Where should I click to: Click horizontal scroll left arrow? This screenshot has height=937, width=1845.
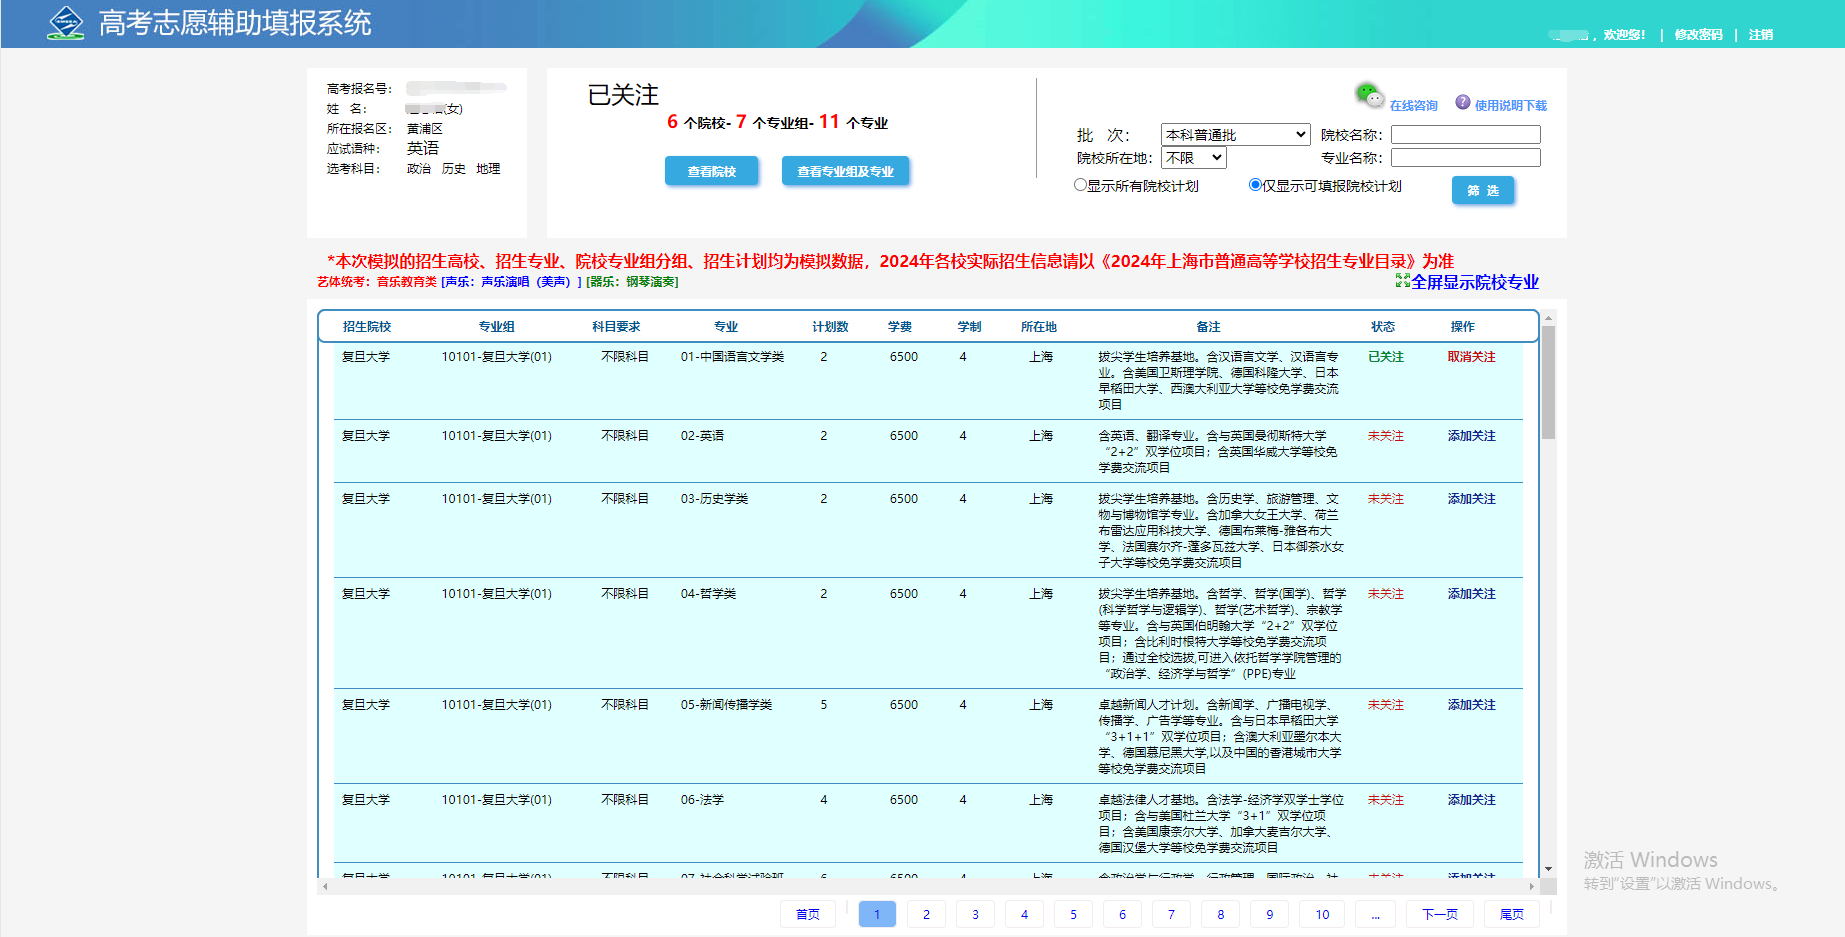(x=324, y=886)
